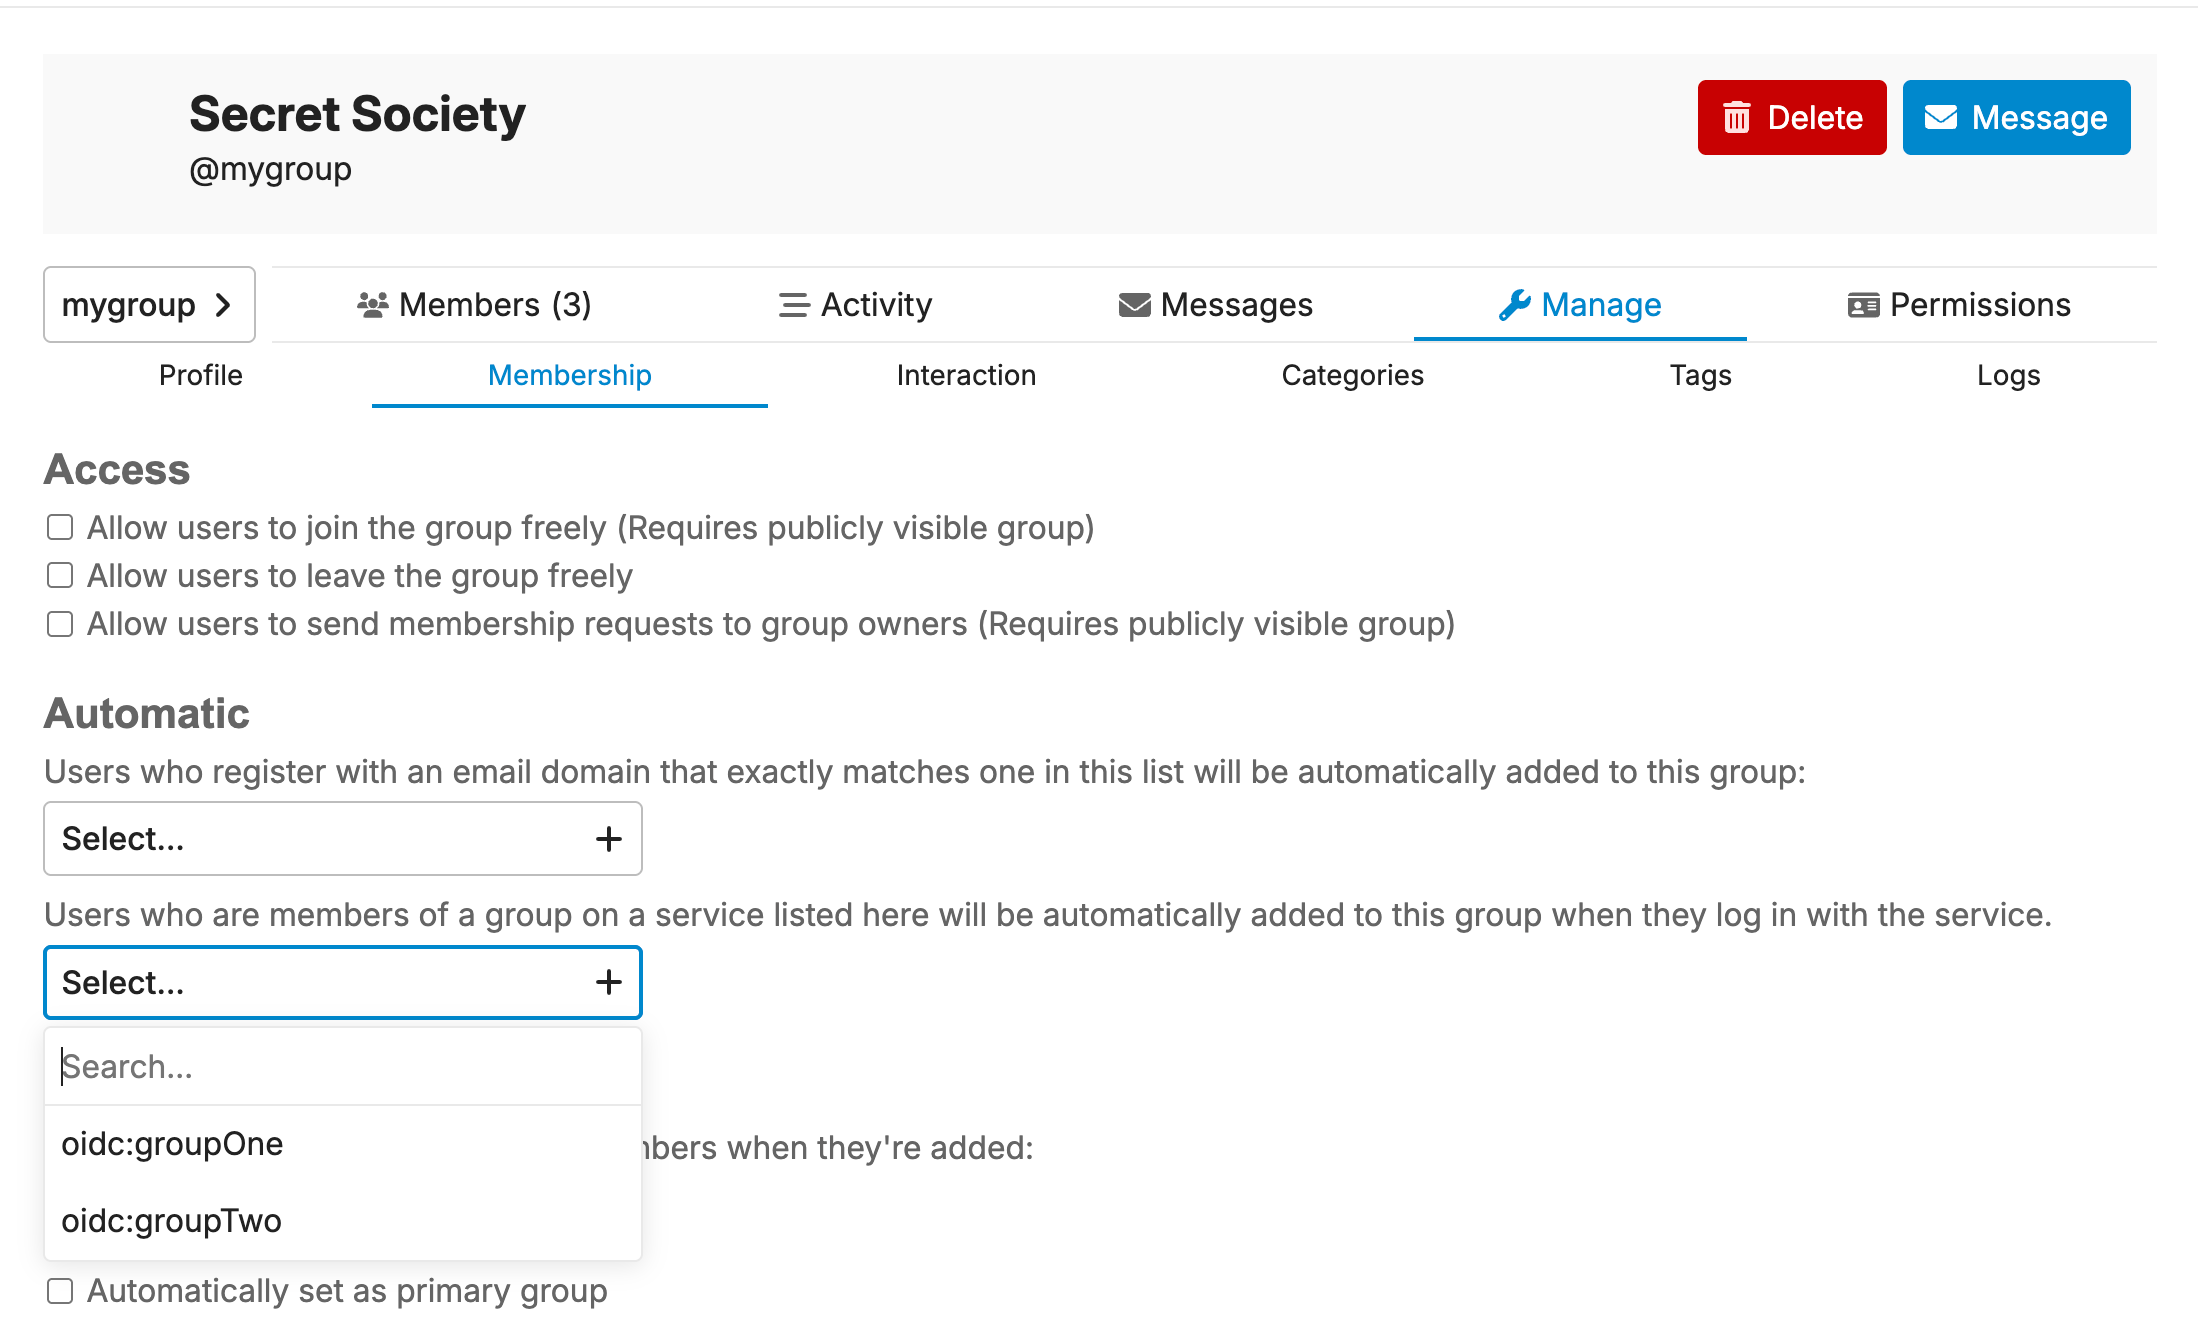The image size is (2198, 1340).
Task: Click the plus icon in service group select
Action: tap(609, 982)
